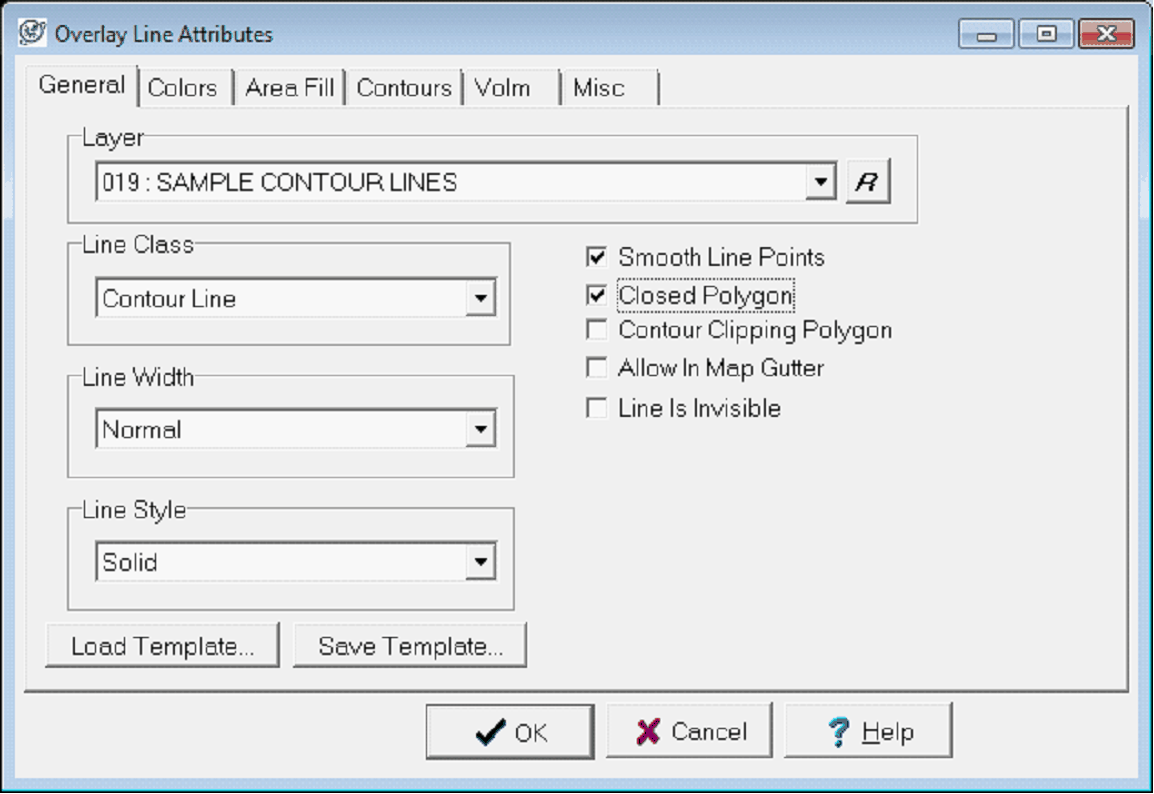Maximize the Overlay Line Attributes dialog
Image resolution: width=1154 pixels, height=794 pixels.
1046,35
